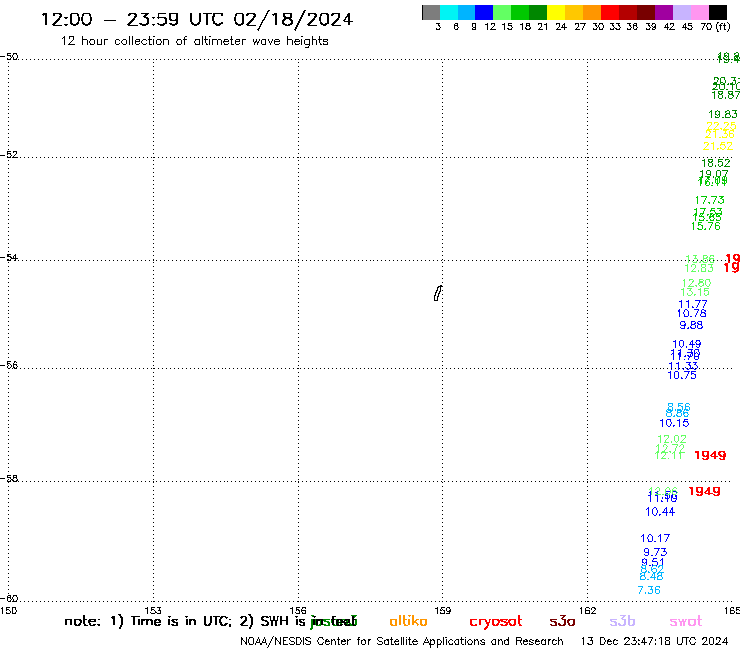Screen dimensions: 740x650
Task: Click wave height value 12.83
Action: click(x=699, y=268)
